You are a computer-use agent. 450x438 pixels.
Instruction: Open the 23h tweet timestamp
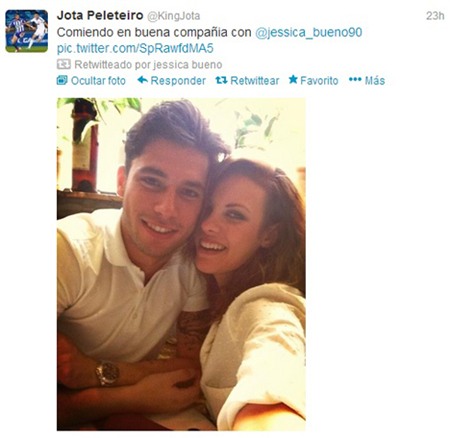point(435,16)
